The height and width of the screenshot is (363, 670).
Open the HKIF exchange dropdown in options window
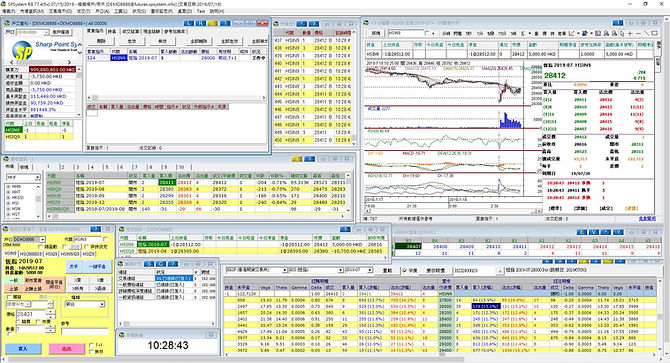coord(285,270)
